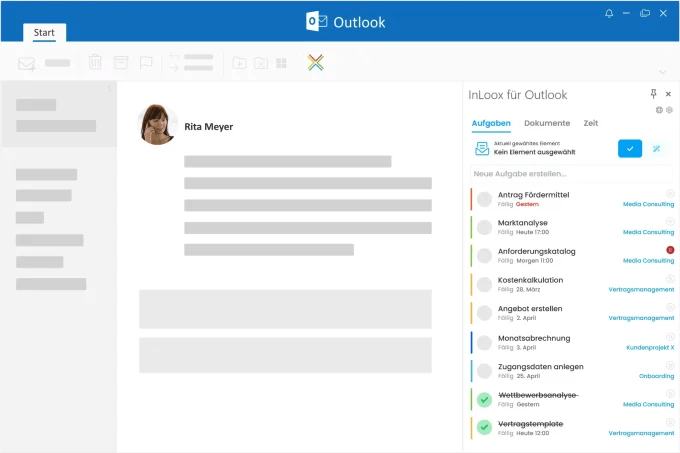Click the InLoox colorful X toolbar icon
The width and height of the screenshot is (680, 453).
315,63
